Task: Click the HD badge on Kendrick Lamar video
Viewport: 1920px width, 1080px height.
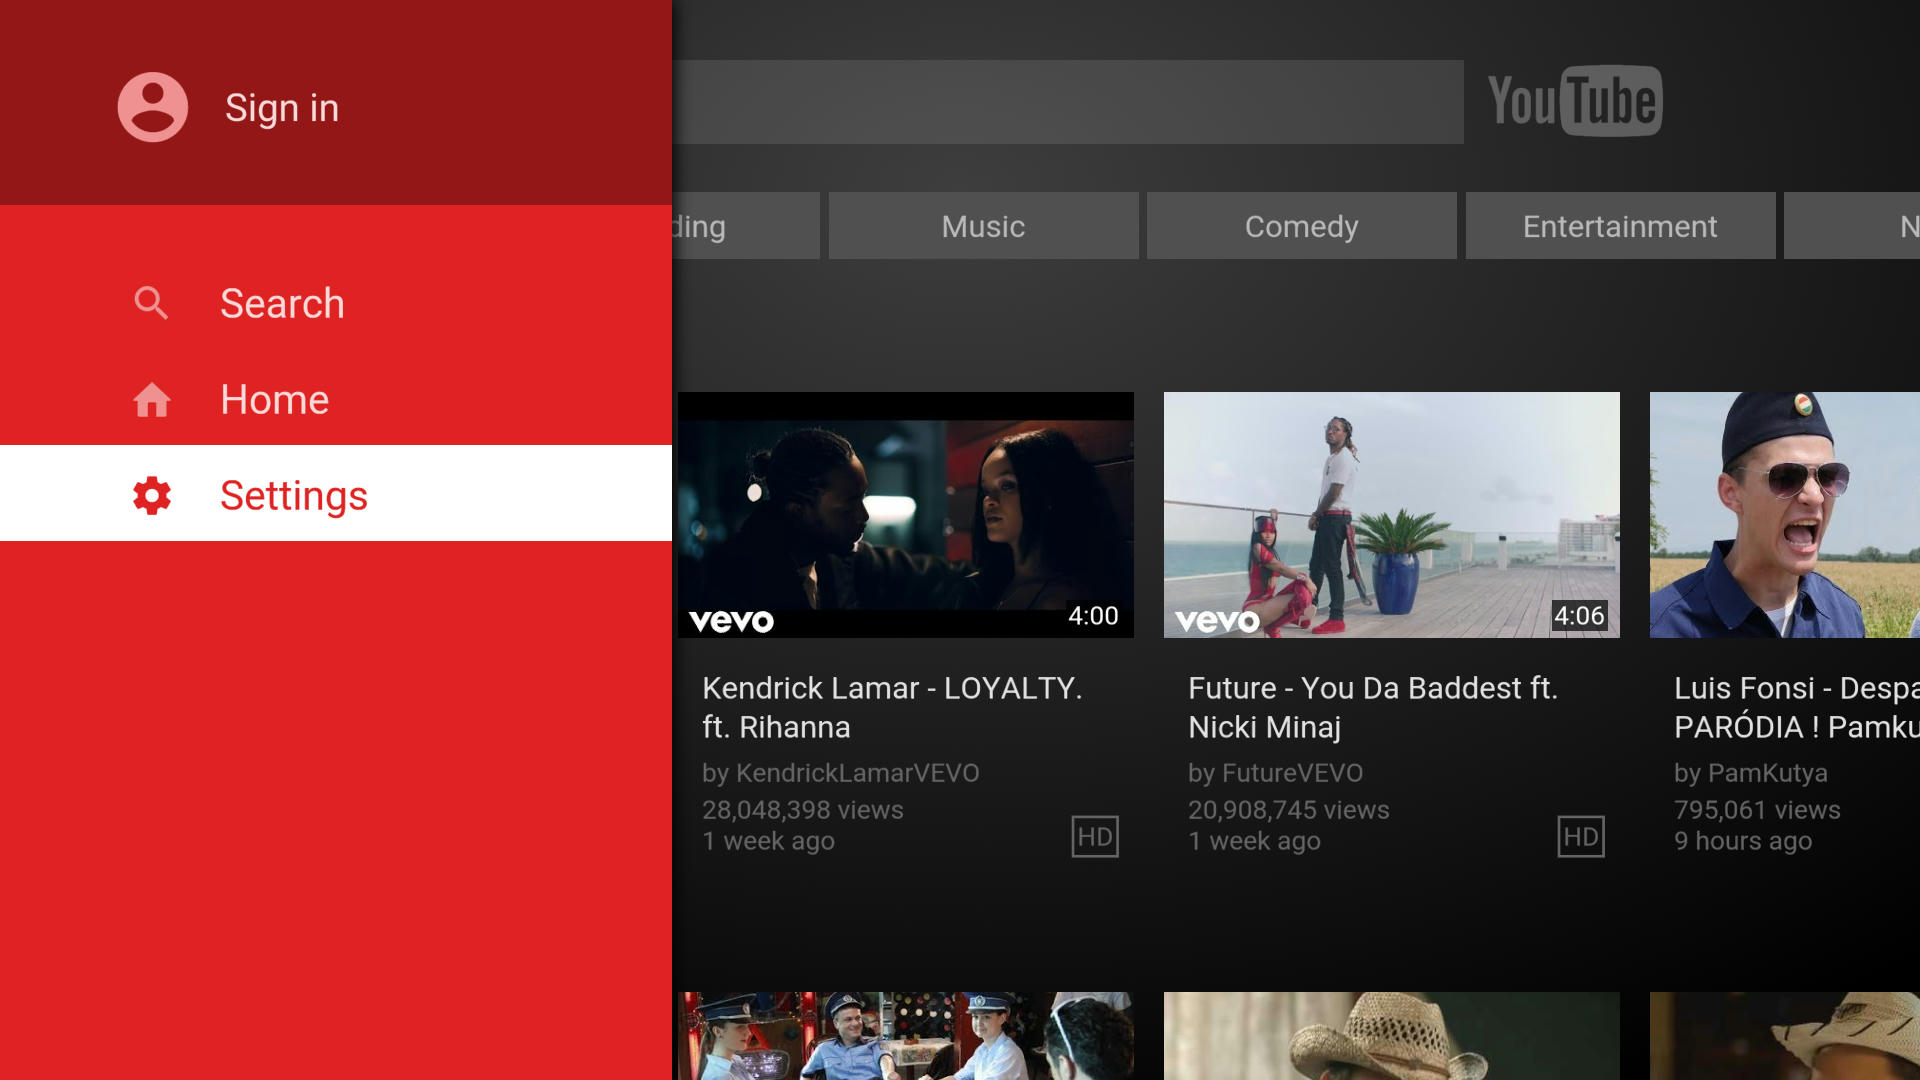Action: (1095, 837)
